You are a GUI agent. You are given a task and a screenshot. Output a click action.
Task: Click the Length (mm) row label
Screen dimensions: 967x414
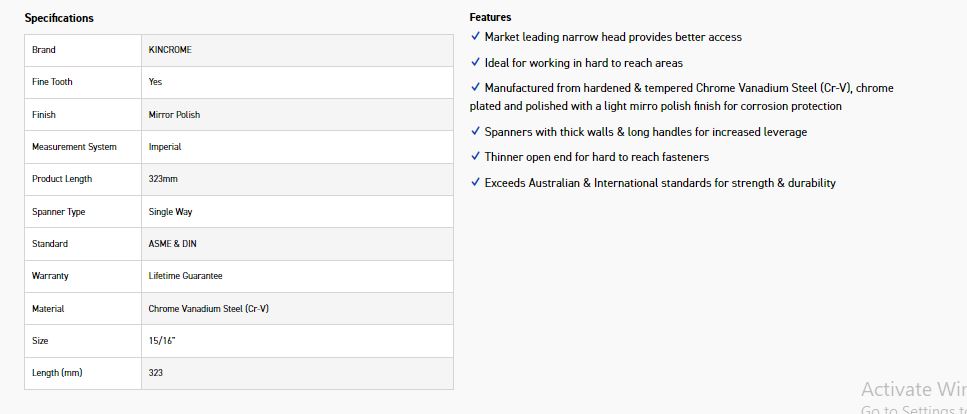[x=57, y=373]
